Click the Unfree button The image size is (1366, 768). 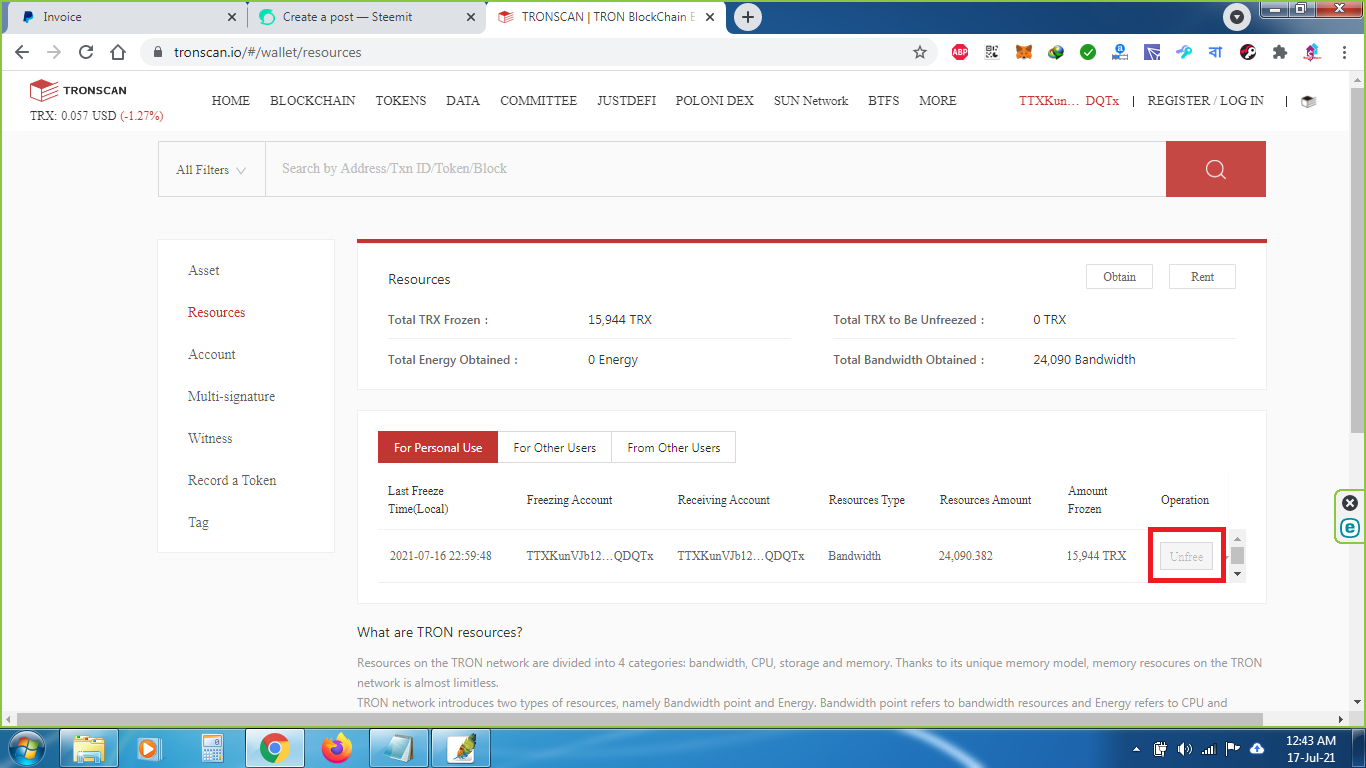(1186, 556)
